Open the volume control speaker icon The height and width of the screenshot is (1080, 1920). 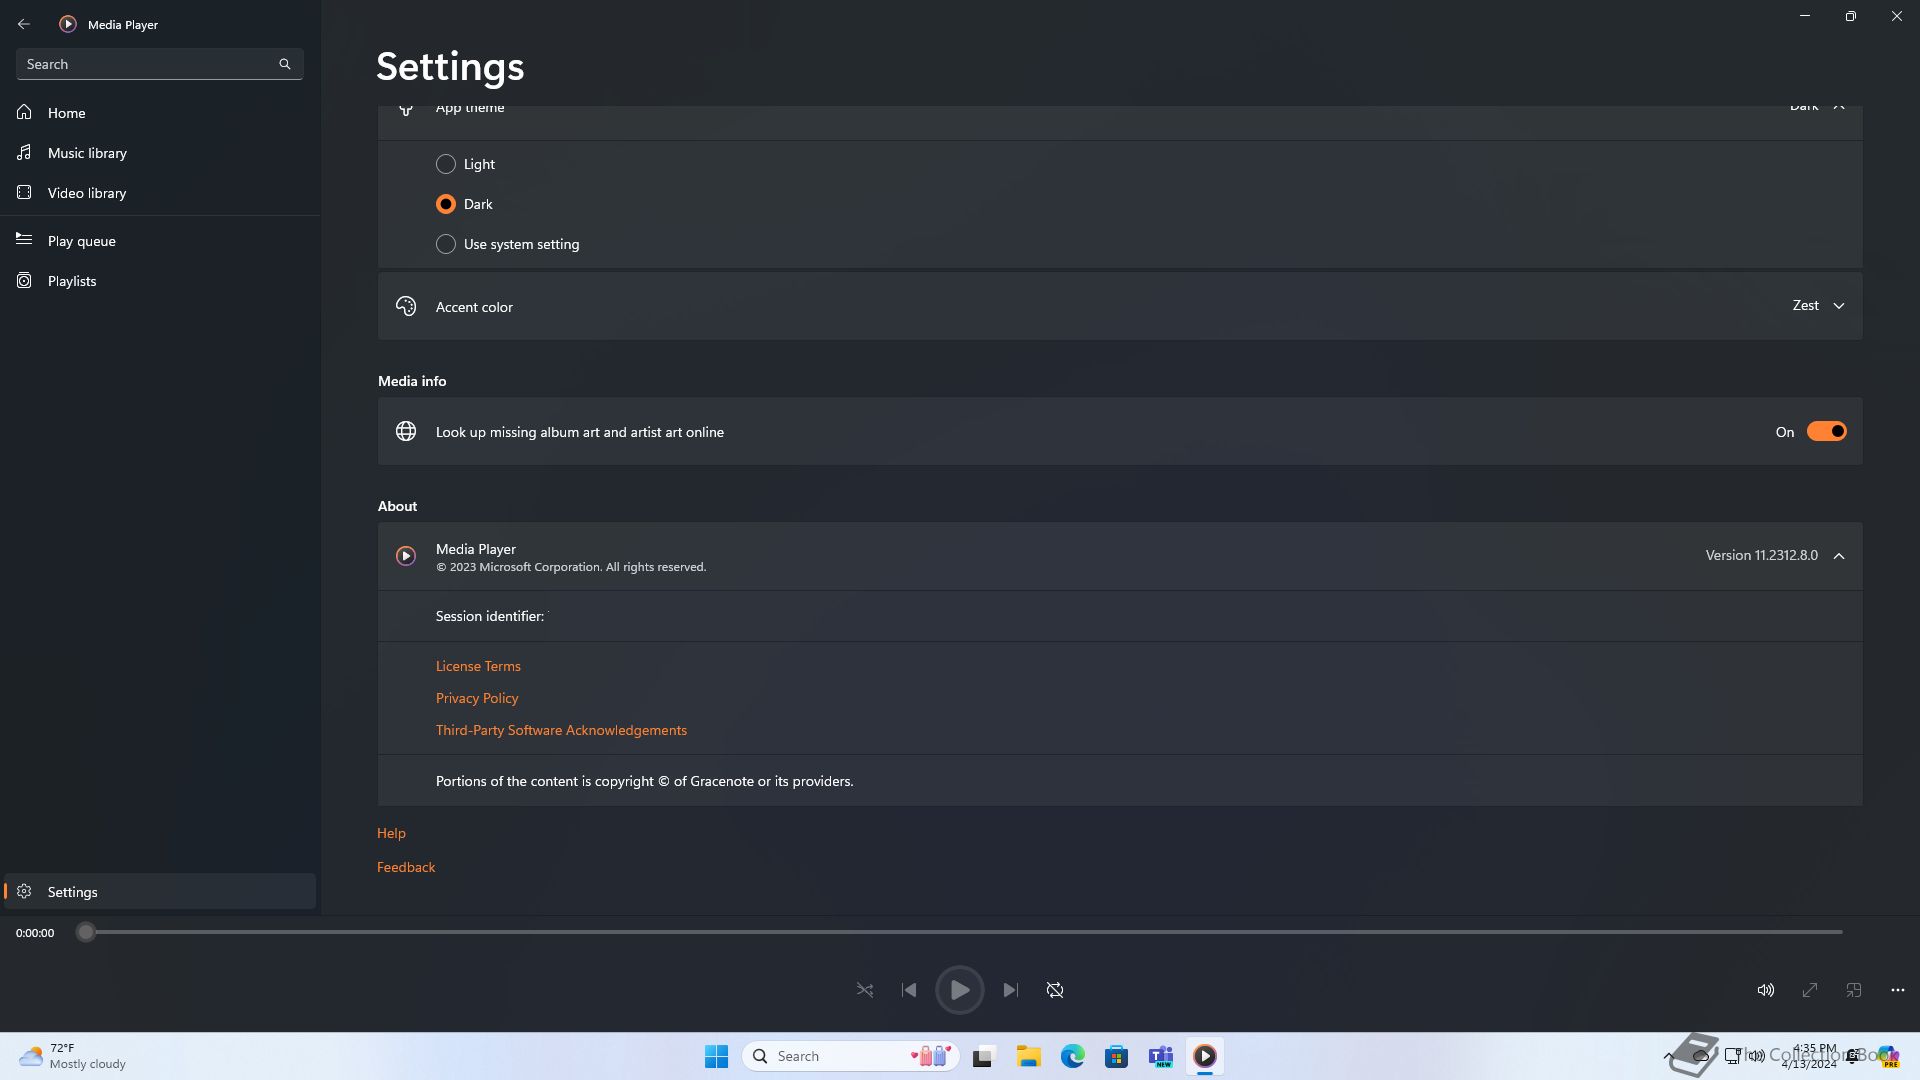[x=1766, y=990]
